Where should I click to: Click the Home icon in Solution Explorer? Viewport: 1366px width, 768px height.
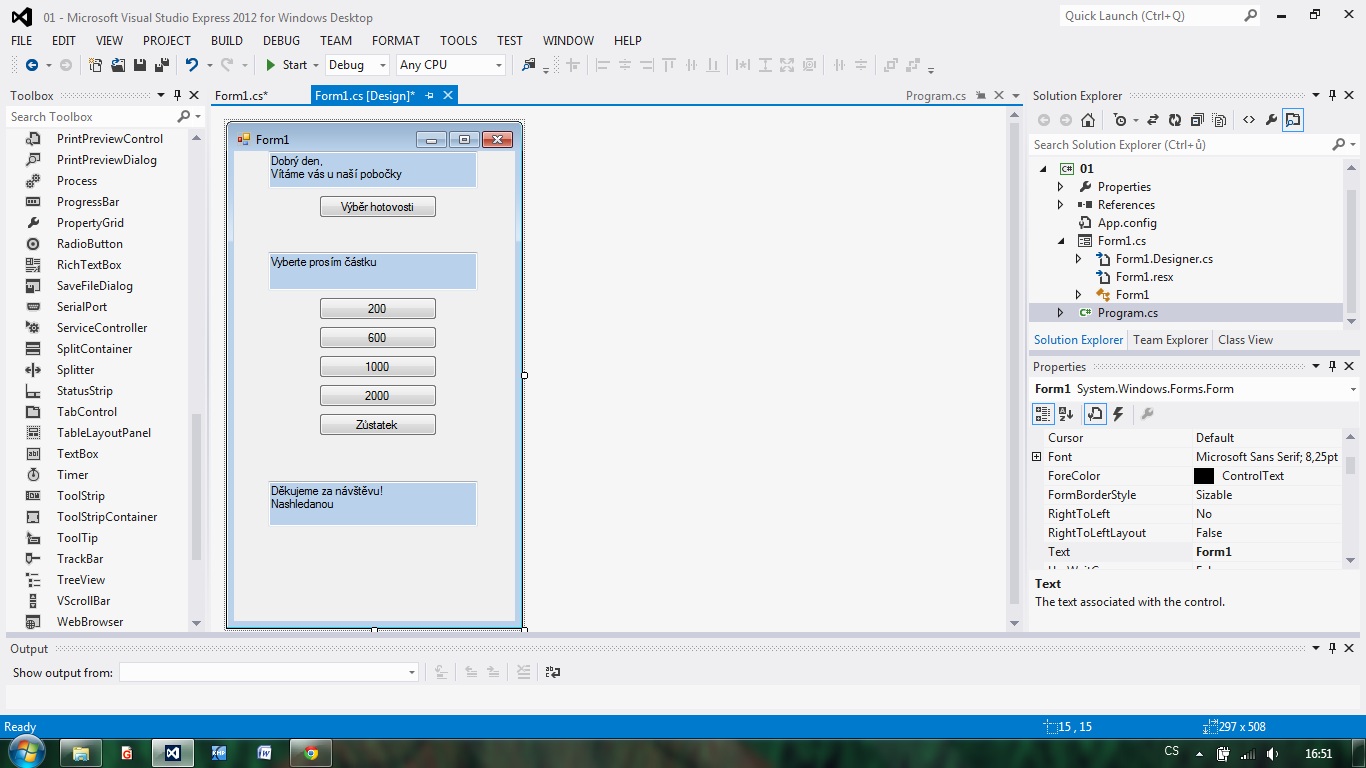1088,120
